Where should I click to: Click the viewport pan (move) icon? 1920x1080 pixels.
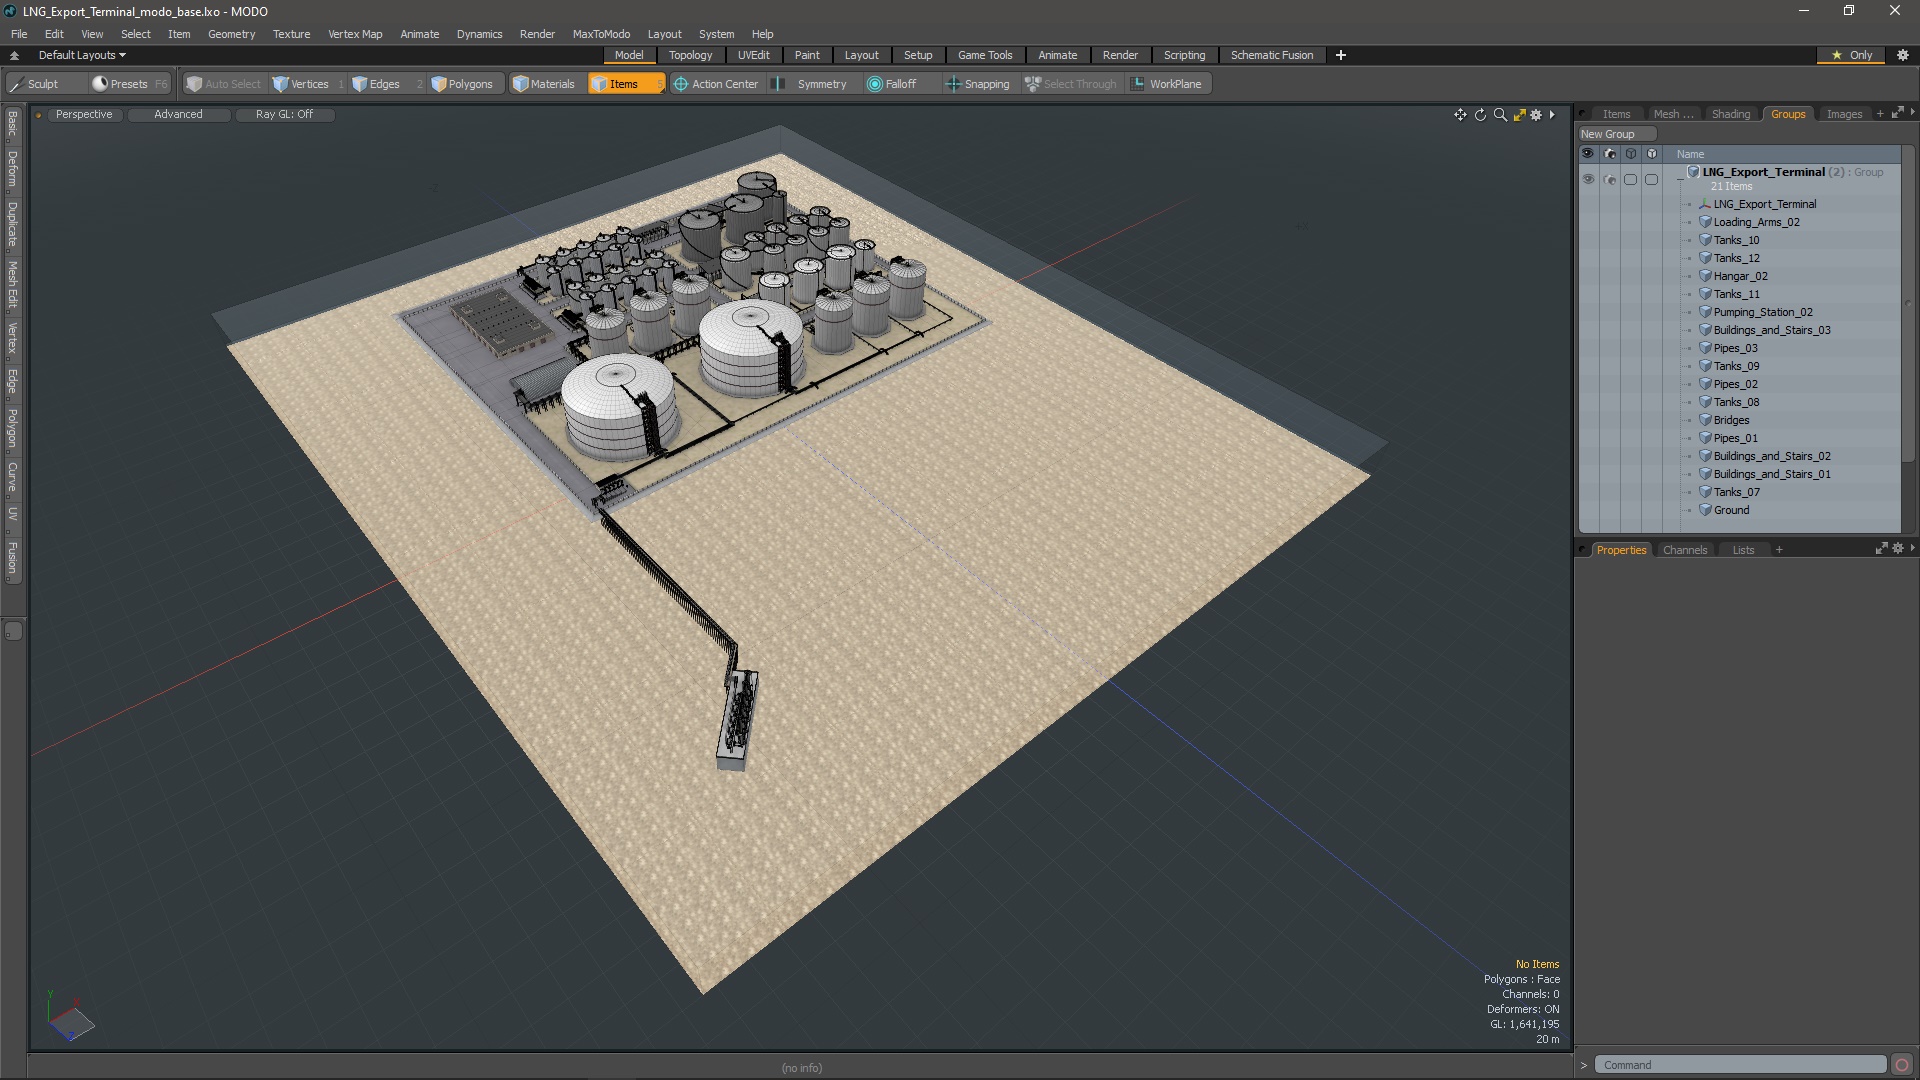pyautogui.click(x=1460, y=115)
